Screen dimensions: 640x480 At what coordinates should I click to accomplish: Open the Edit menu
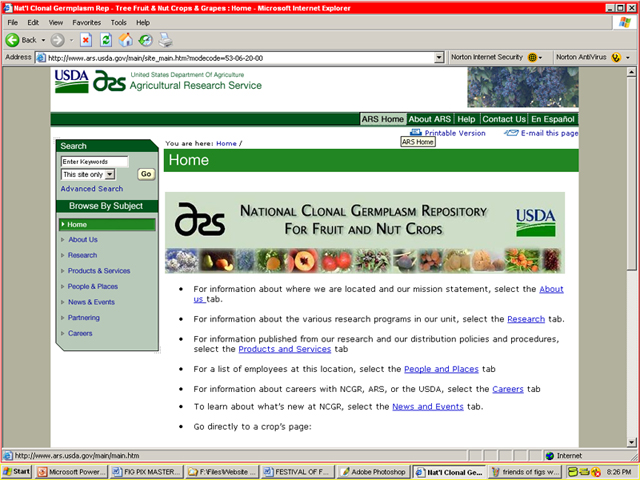pos(33,22)
